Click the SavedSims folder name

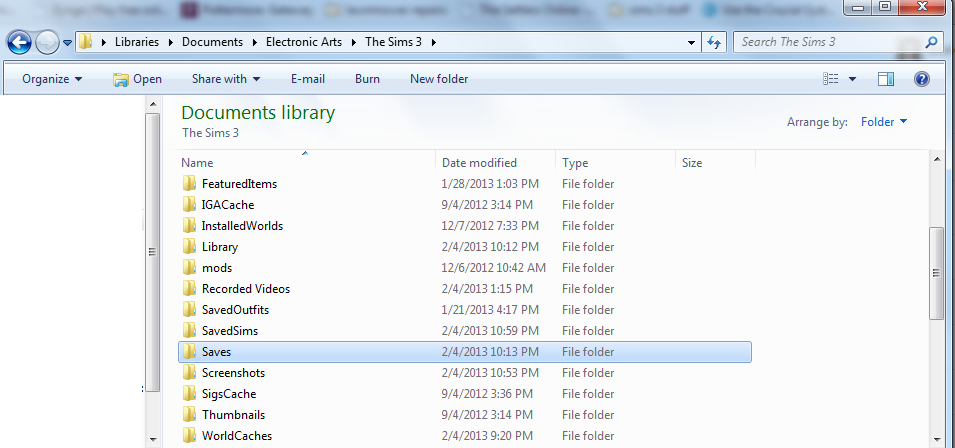pyautogui.click(x=230, y=331)
